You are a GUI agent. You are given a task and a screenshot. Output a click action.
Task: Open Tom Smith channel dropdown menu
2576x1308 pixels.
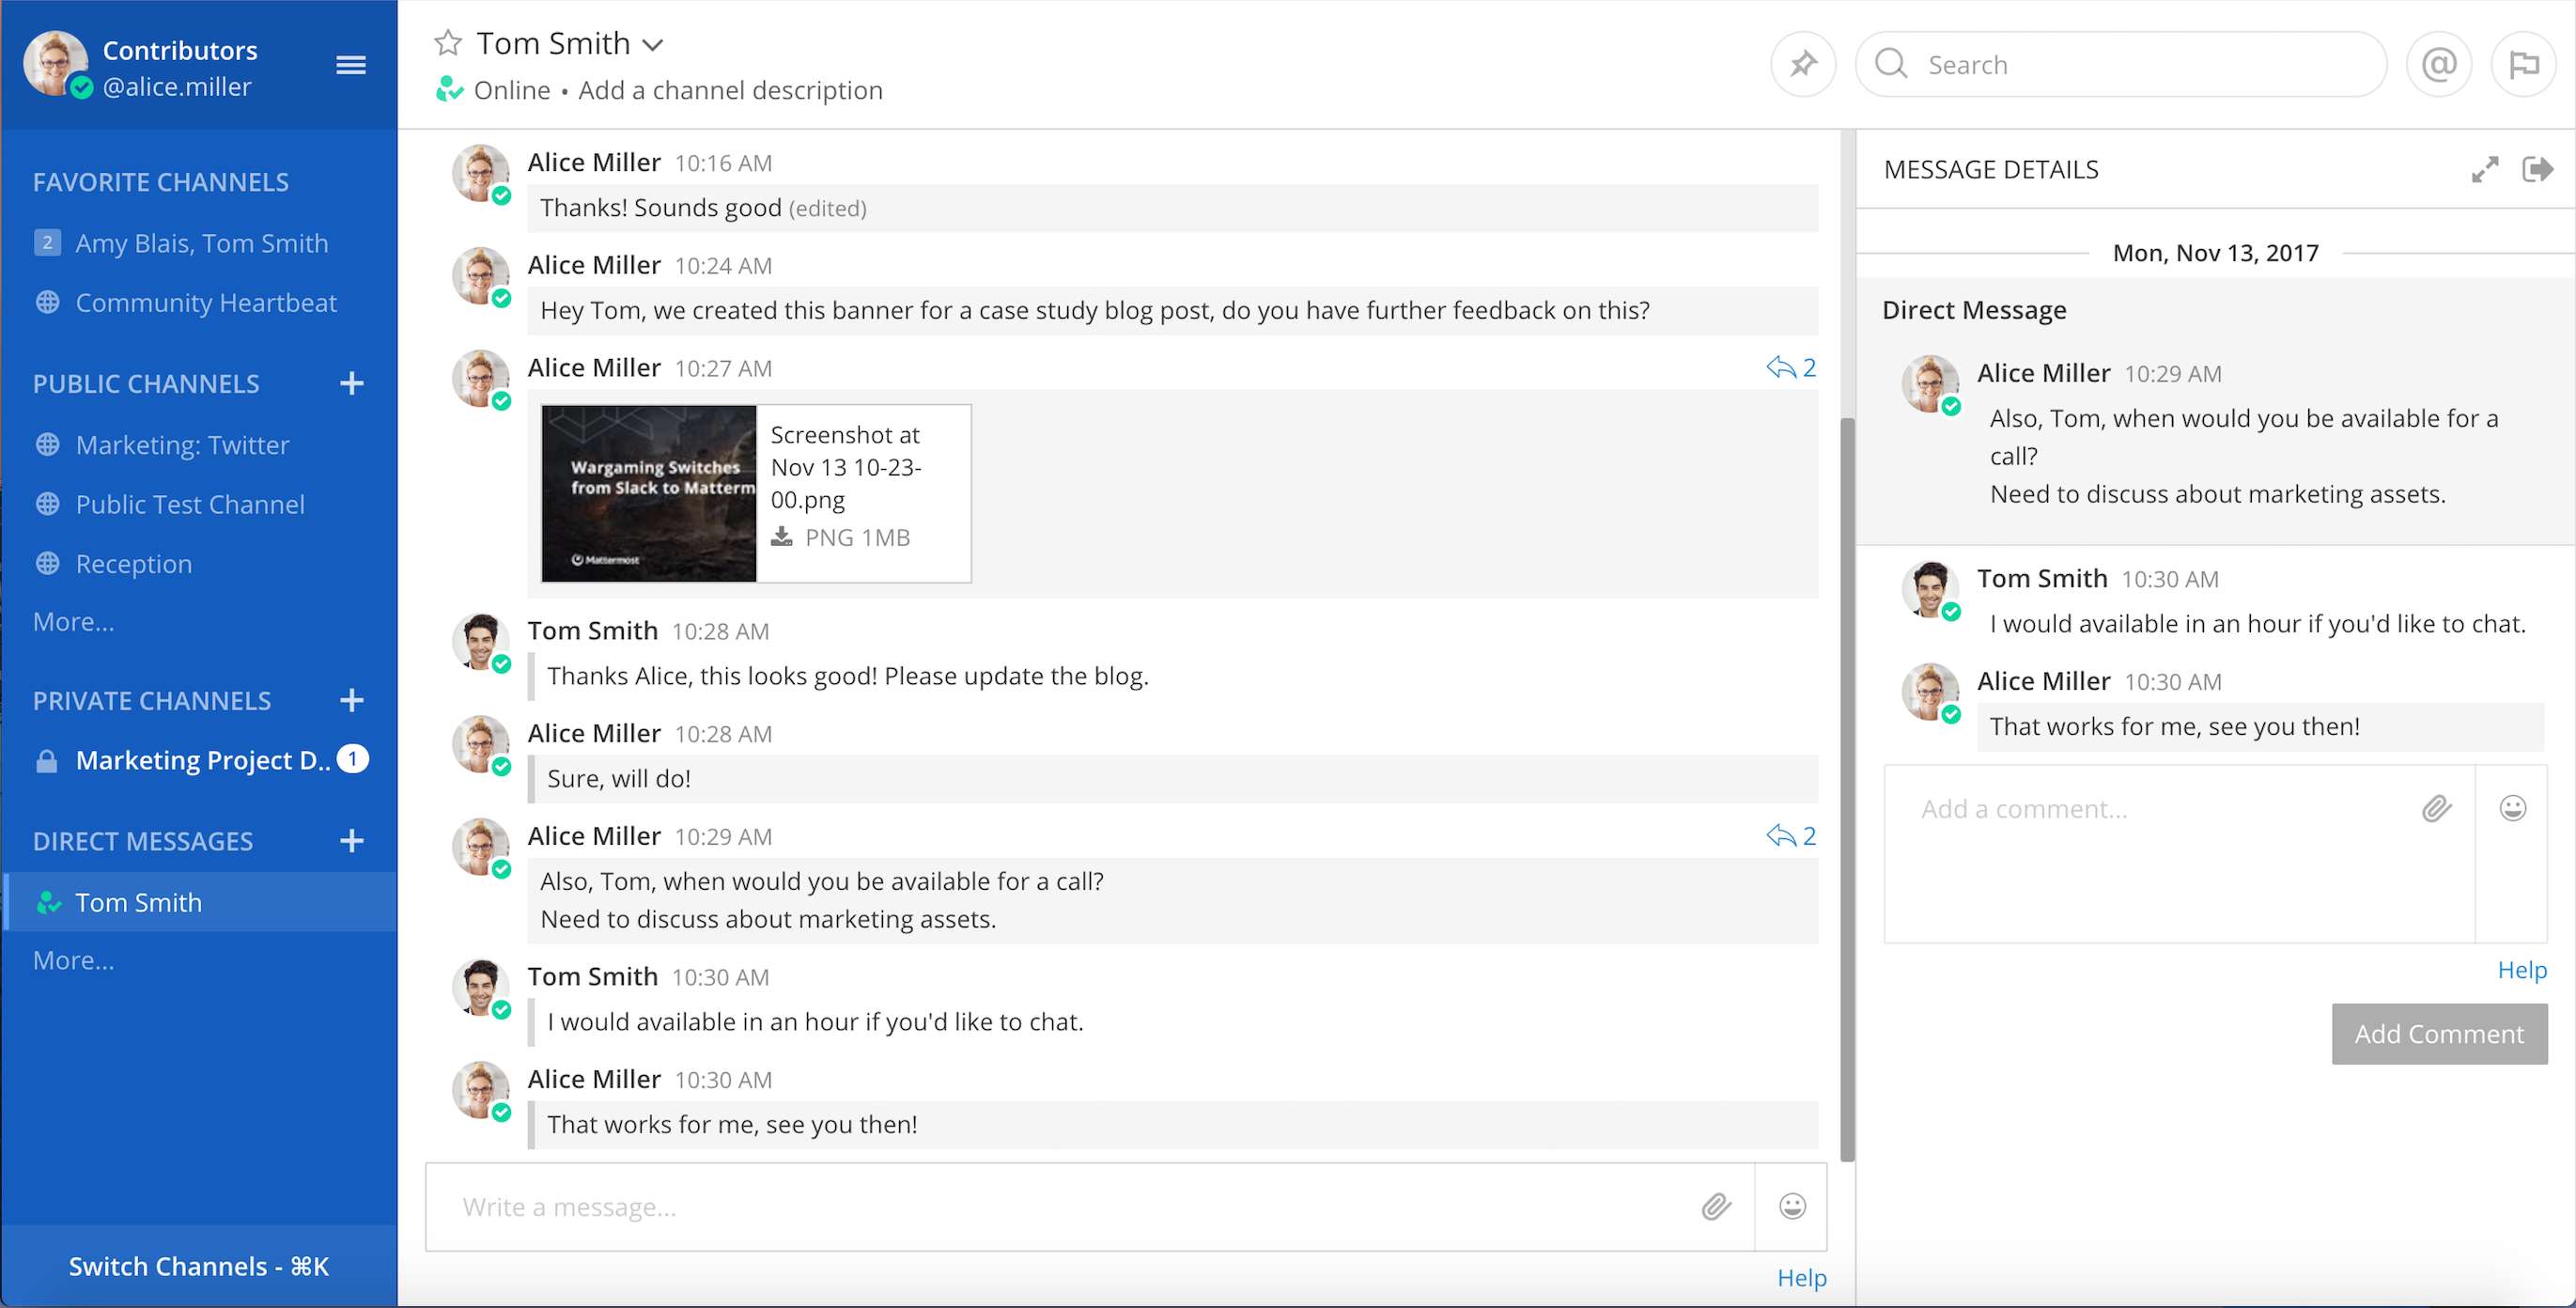(x=653, y=45)
